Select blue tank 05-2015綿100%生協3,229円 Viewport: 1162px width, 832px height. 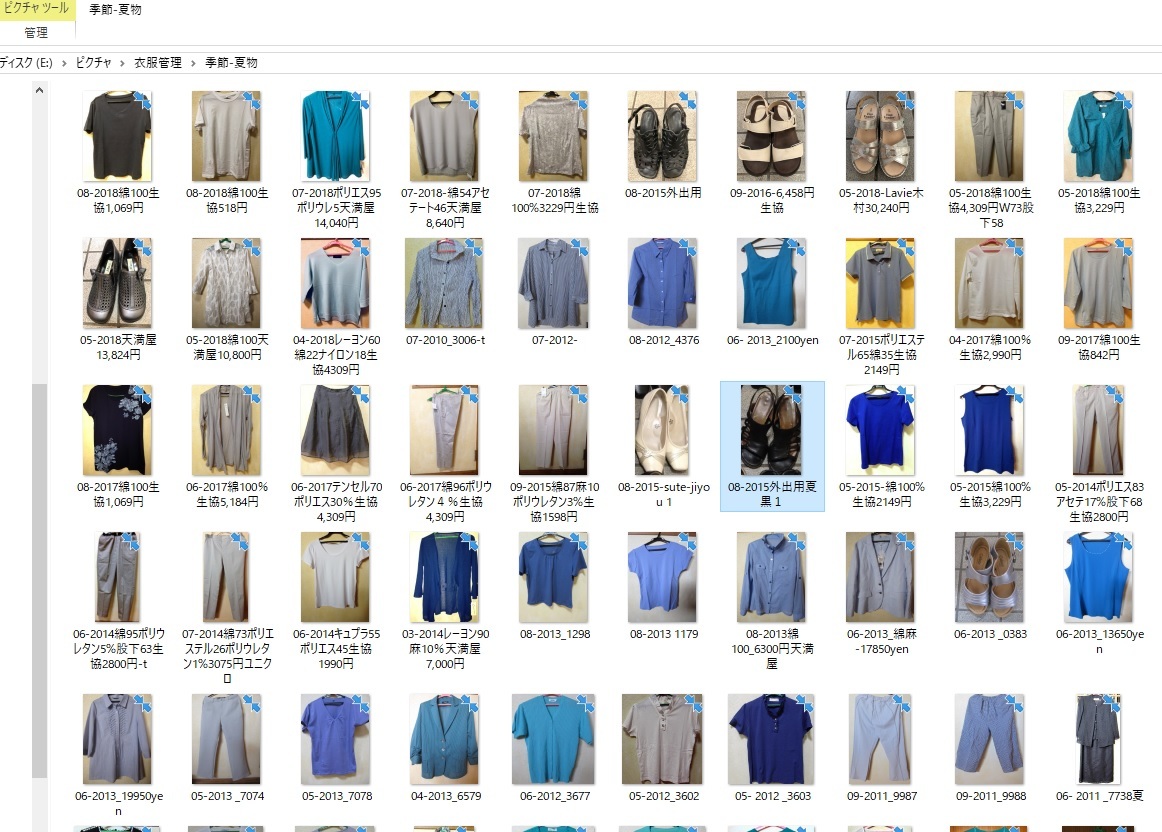[989, 430]
